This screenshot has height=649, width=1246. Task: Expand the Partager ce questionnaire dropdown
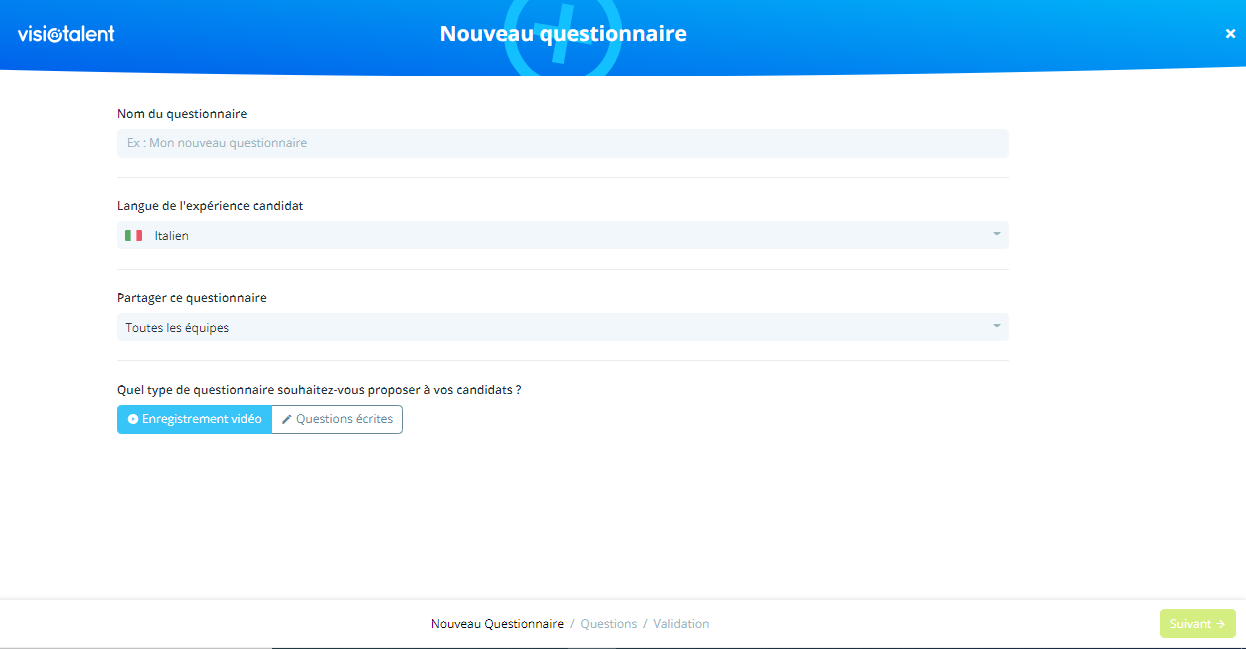tap(562, 327)
